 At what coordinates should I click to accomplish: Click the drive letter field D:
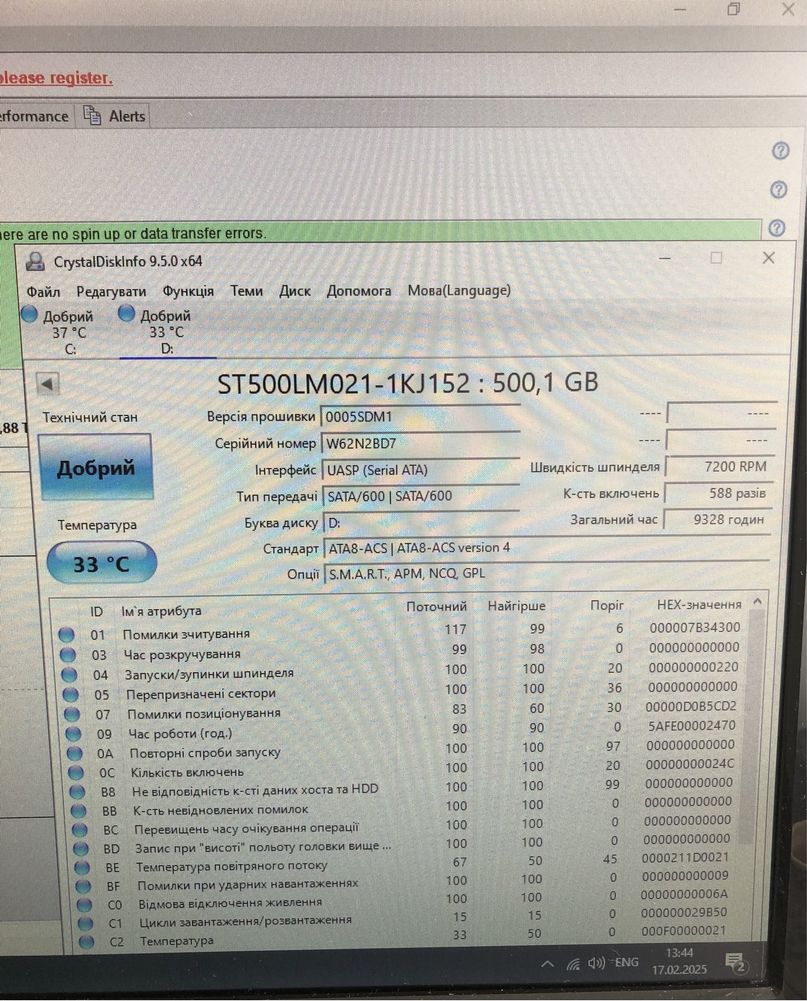click(421, 522)
